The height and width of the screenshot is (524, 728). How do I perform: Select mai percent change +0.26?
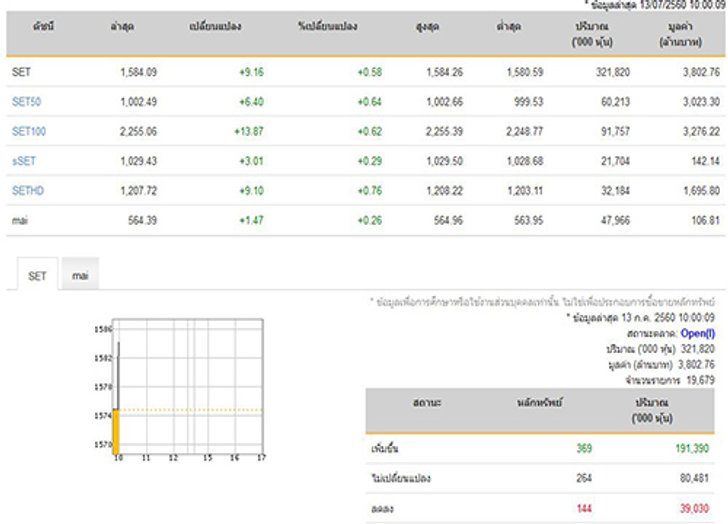pyautogui.click(x=370, y=220)
